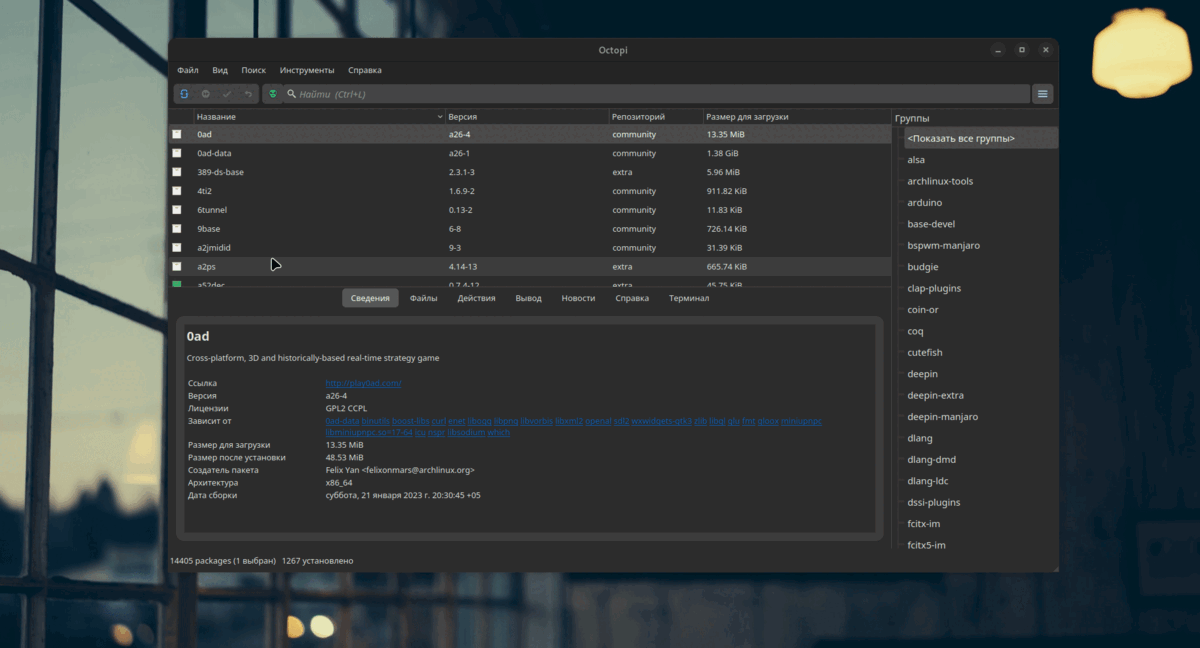
Task: Sort by Размер для загрузки column header
Action: pos(796,117)
